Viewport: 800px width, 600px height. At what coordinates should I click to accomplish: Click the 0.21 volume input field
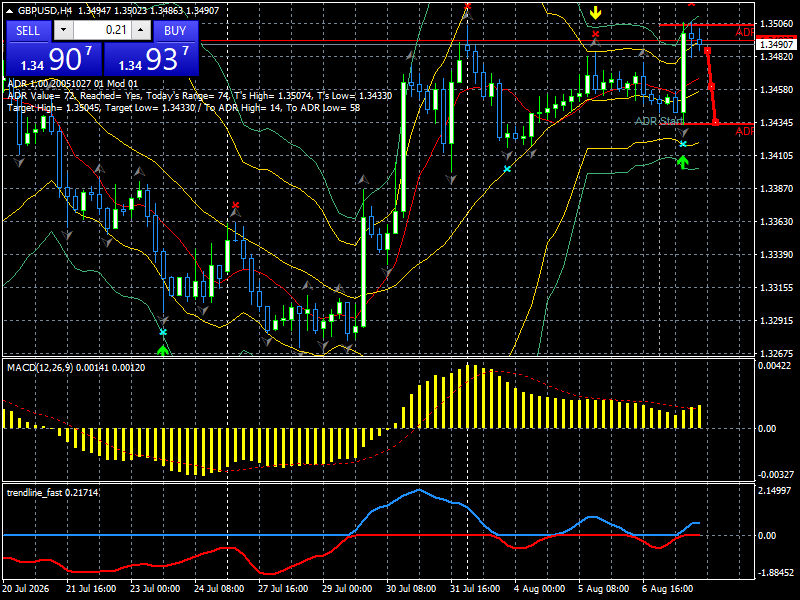[x=102, y=30]
